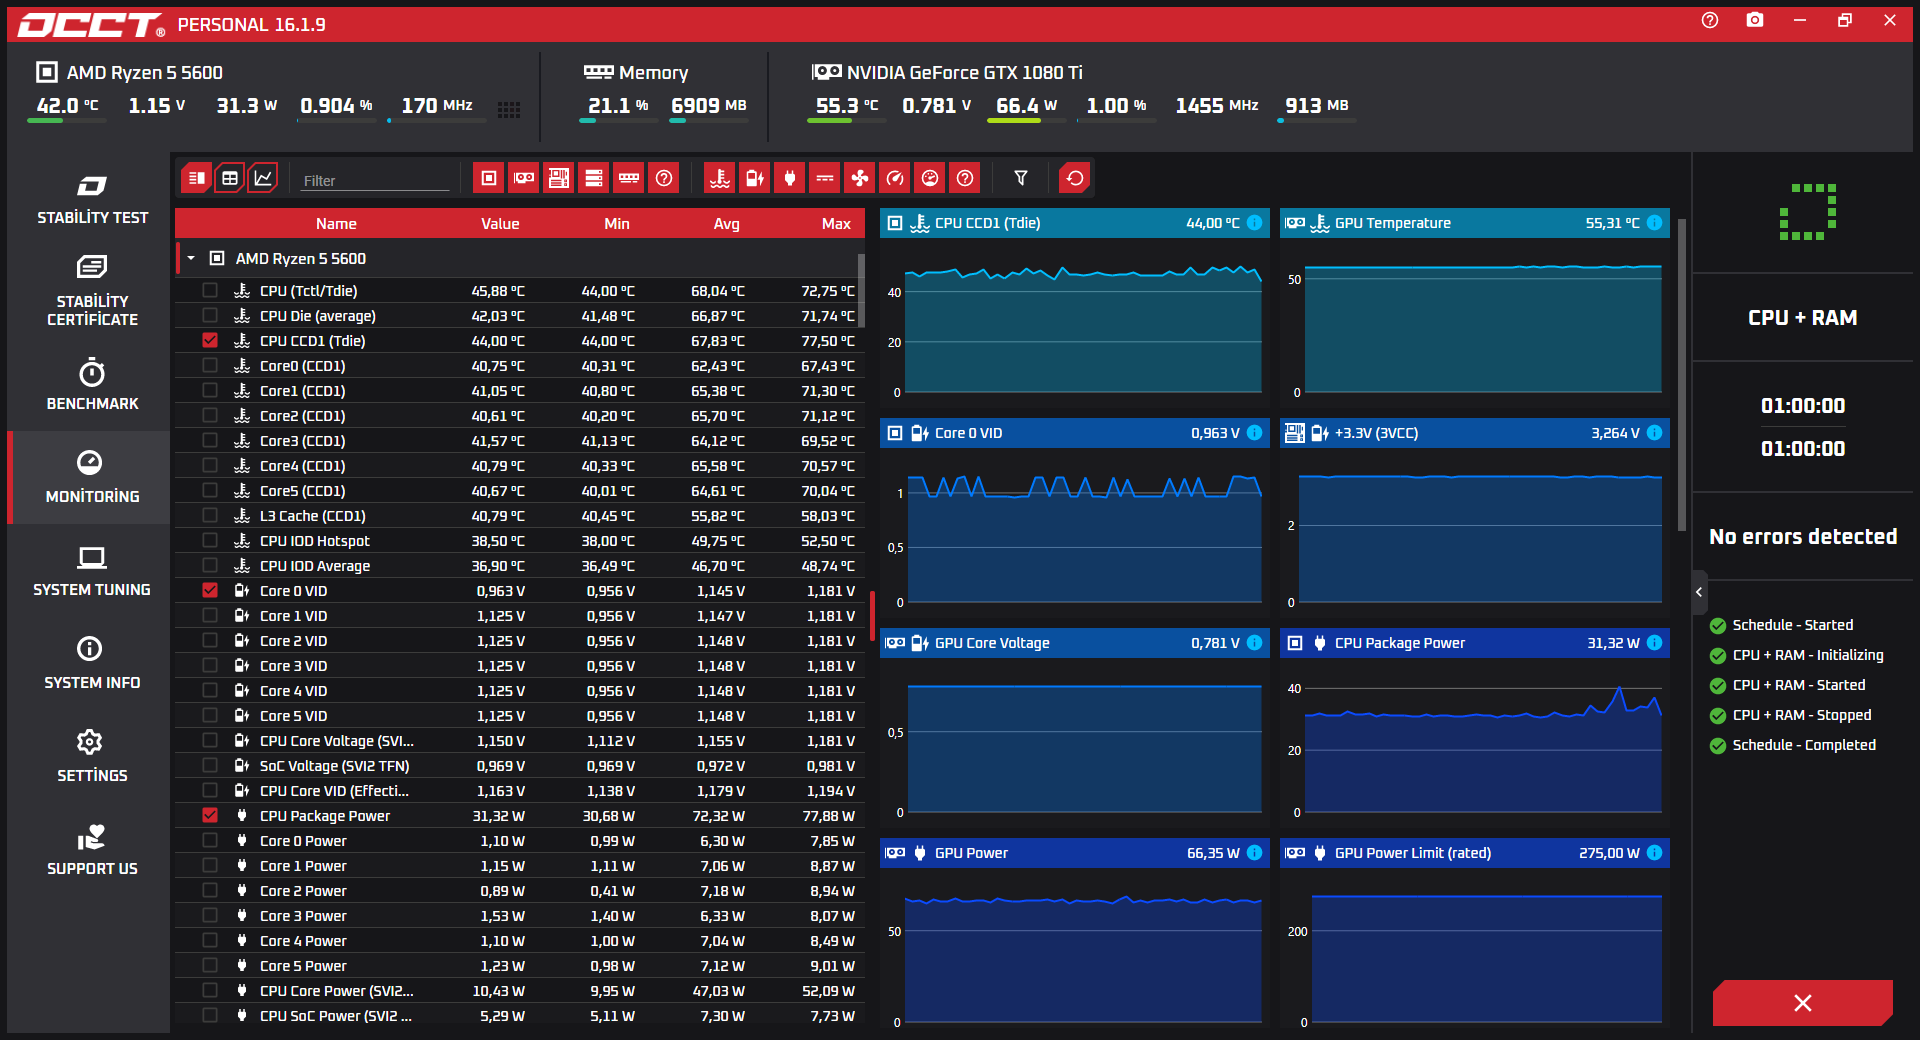Check the Core 3 VID row checkbox
1920x1040 pixels.
pyautogui.click(x=210, y=665)
